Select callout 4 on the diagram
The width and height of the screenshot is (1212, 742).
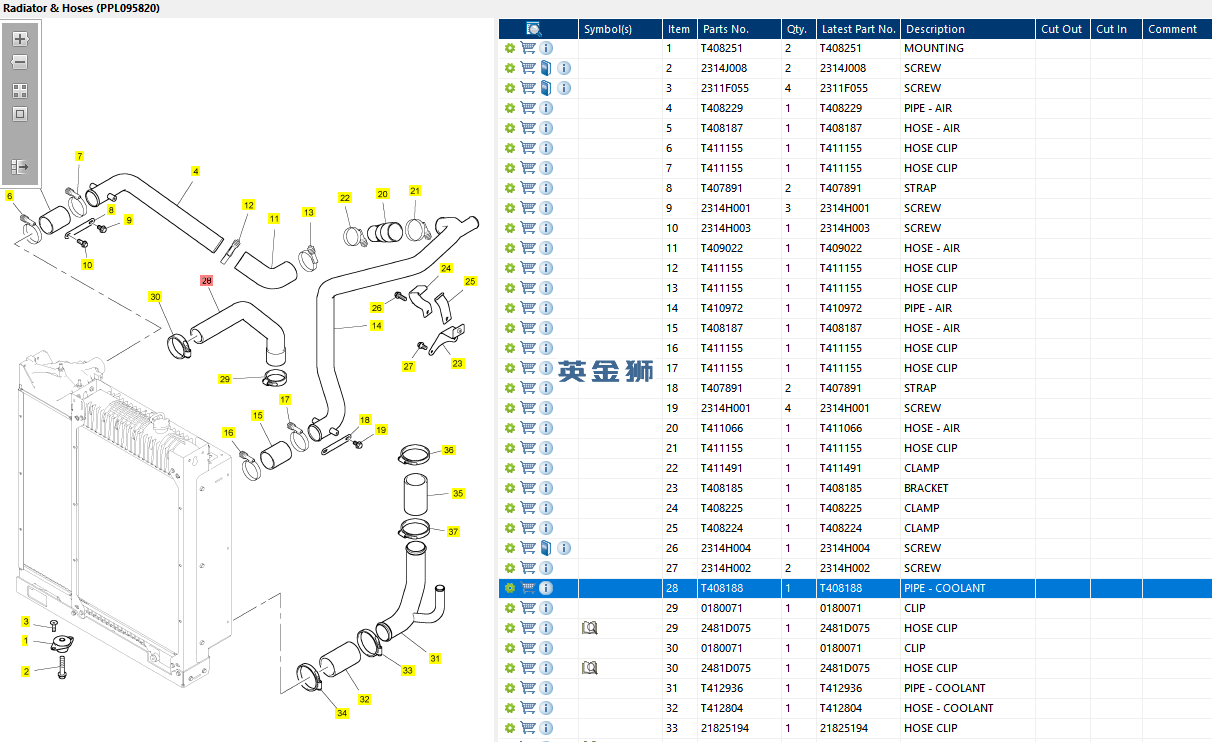click(x=196, y=171)
